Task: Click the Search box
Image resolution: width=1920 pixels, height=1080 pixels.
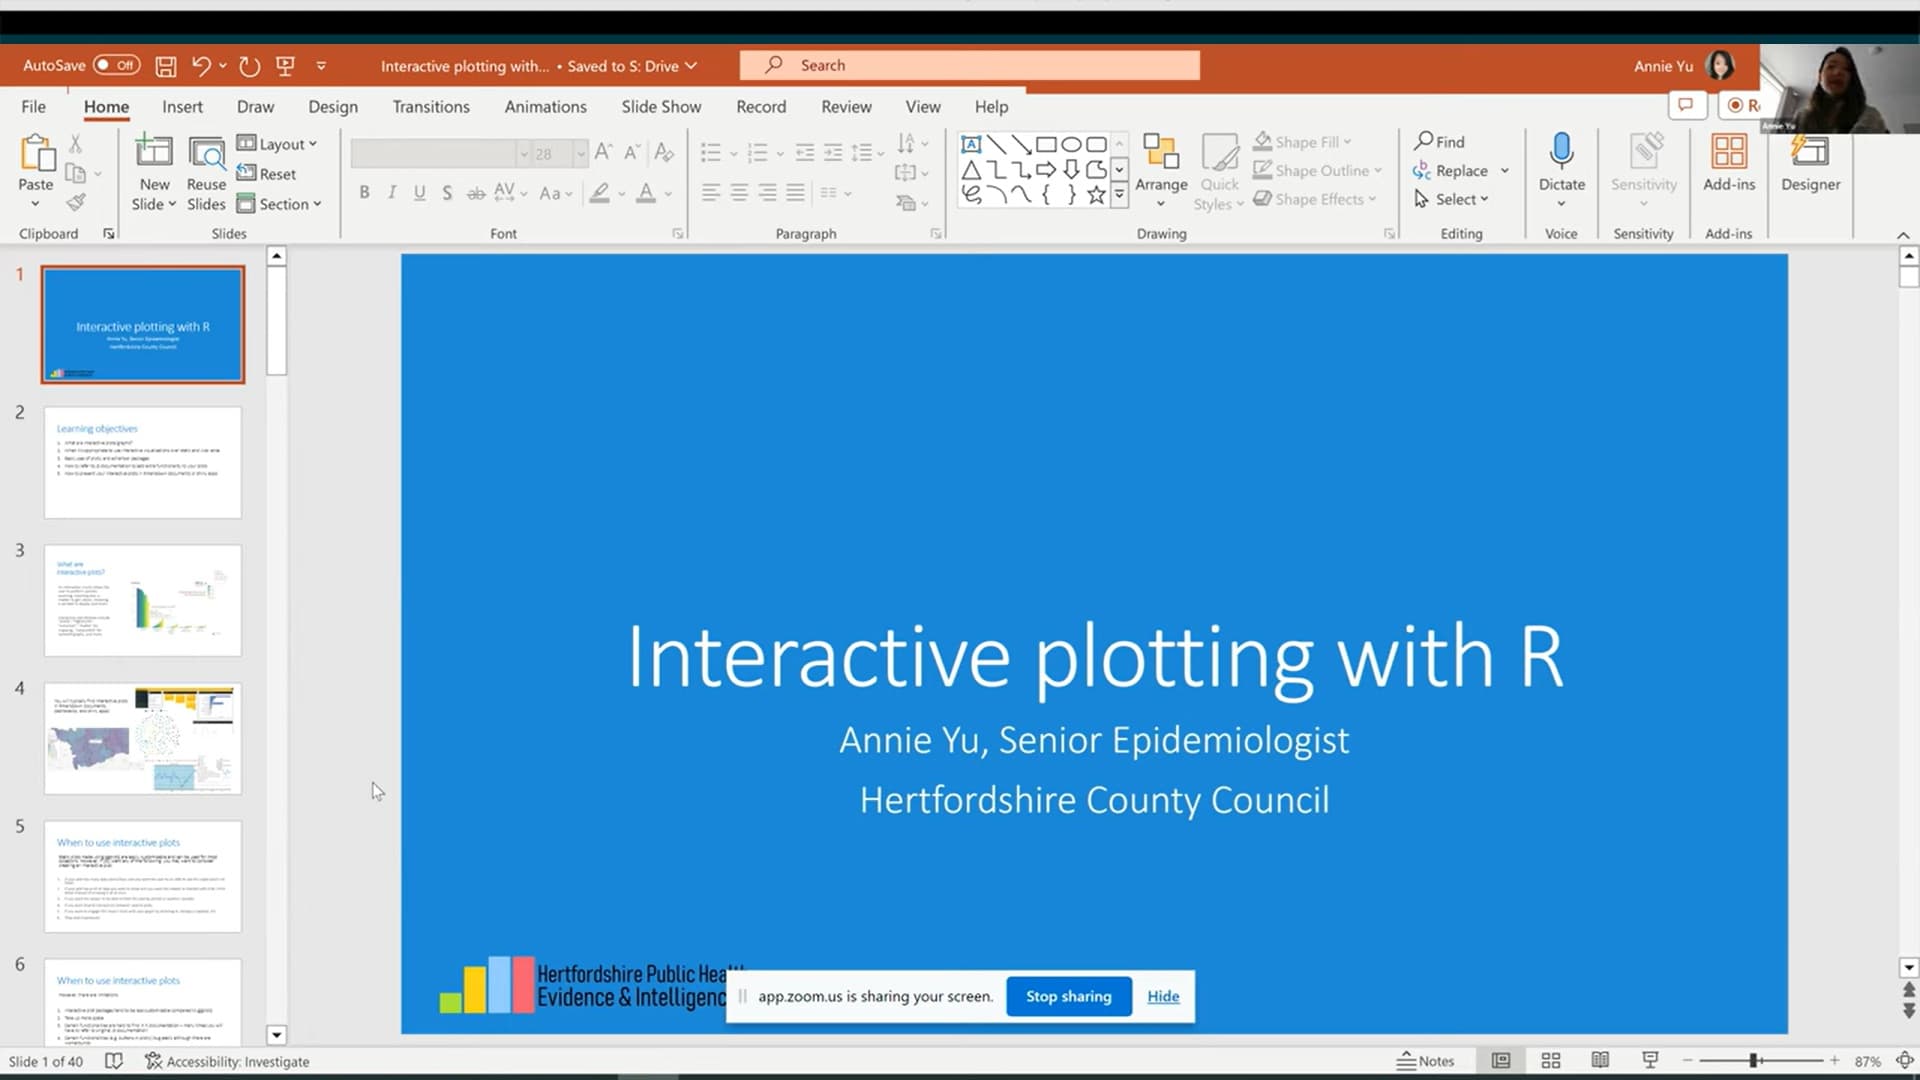Action: coord(970,65)
